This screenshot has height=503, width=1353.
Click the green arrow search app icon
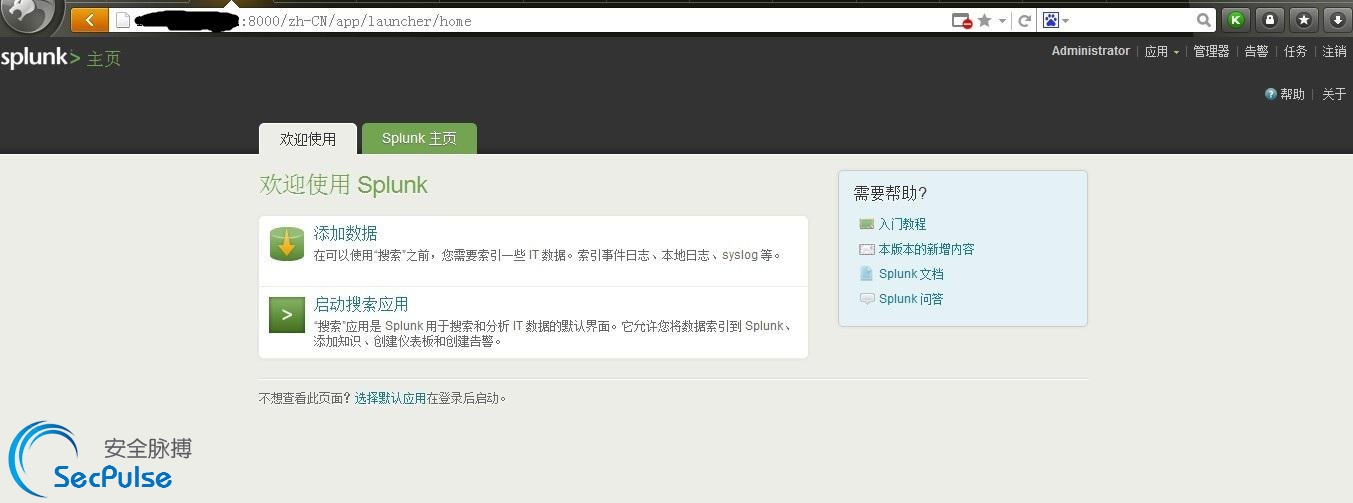(x=287, y=314)
